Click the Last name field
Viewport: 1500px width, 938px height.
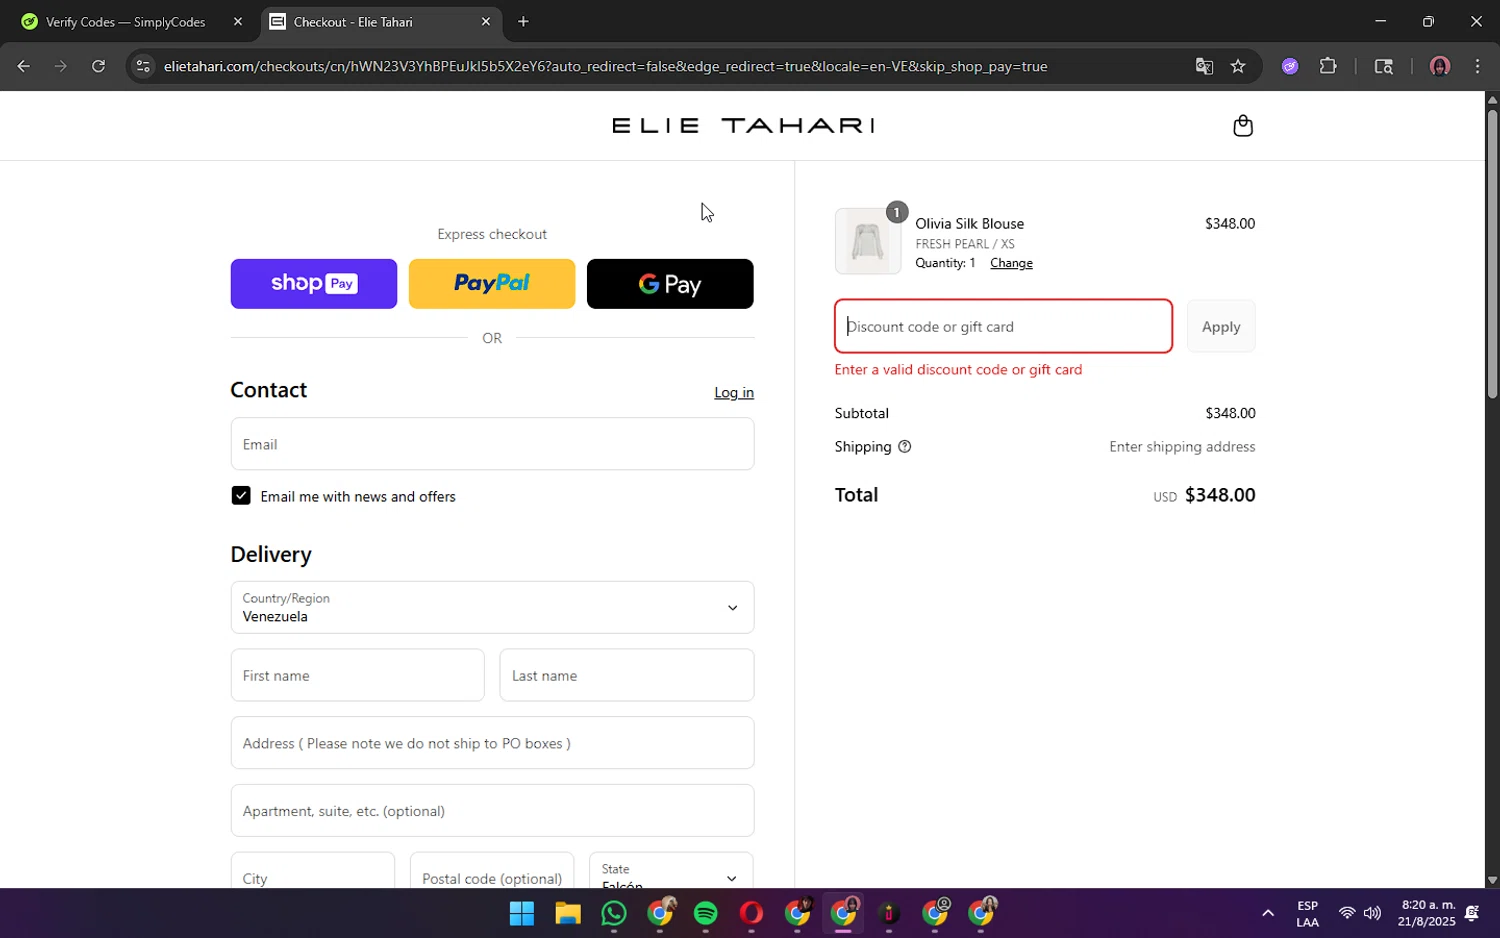tap(627, 675)
